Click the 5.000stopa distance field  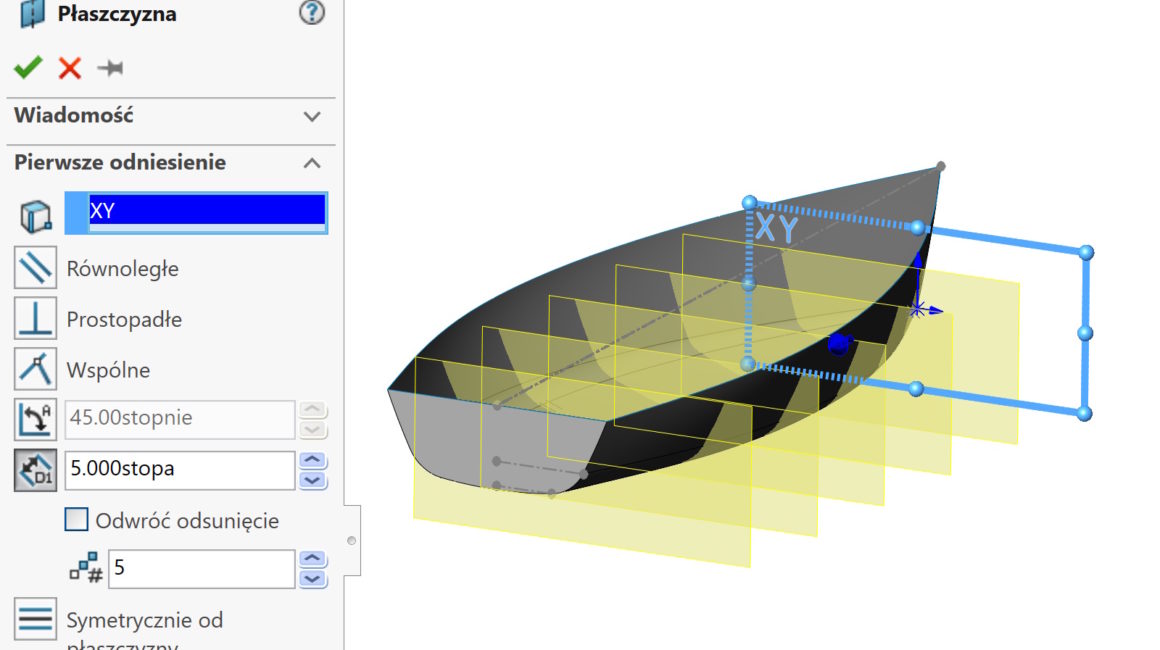(180, 470)
